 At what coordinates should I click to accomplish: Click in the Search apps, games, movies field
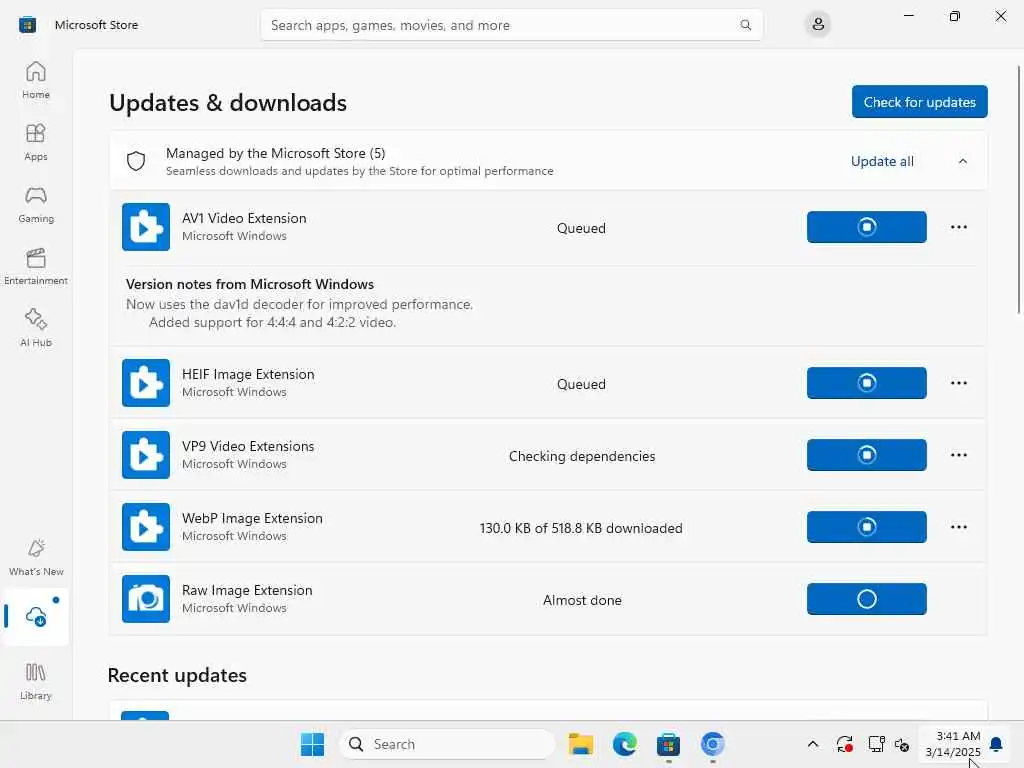point(511,25)
